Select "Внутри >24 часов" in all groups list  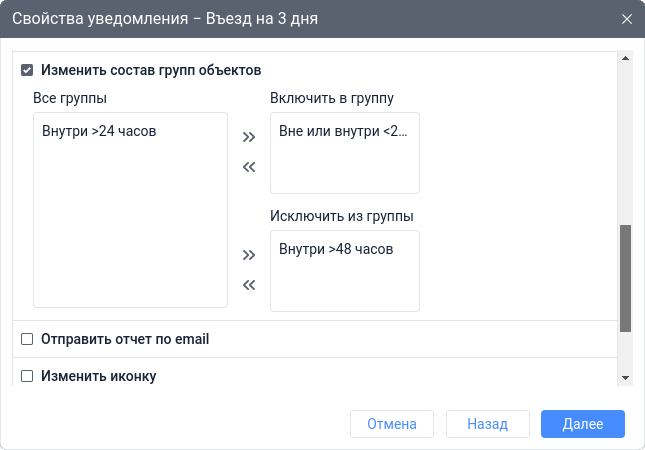pos(100,131)
